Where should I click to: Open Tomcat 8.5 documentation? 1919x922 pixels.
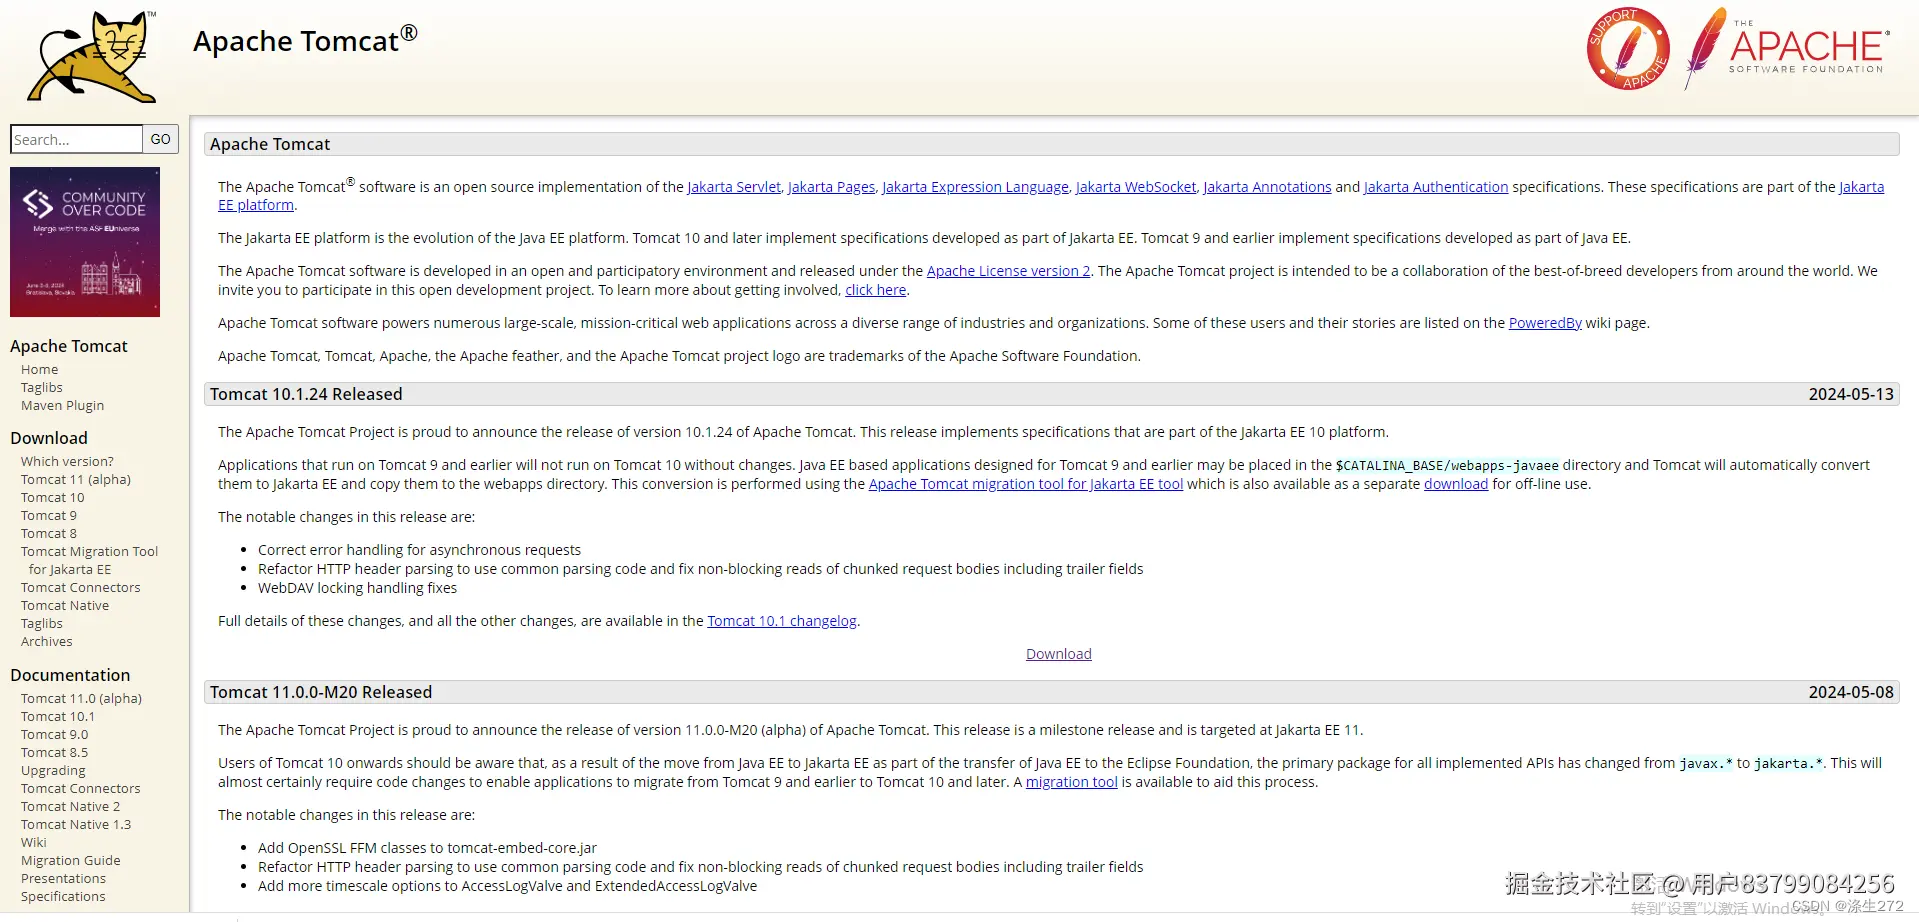click(x=54, y=752)
